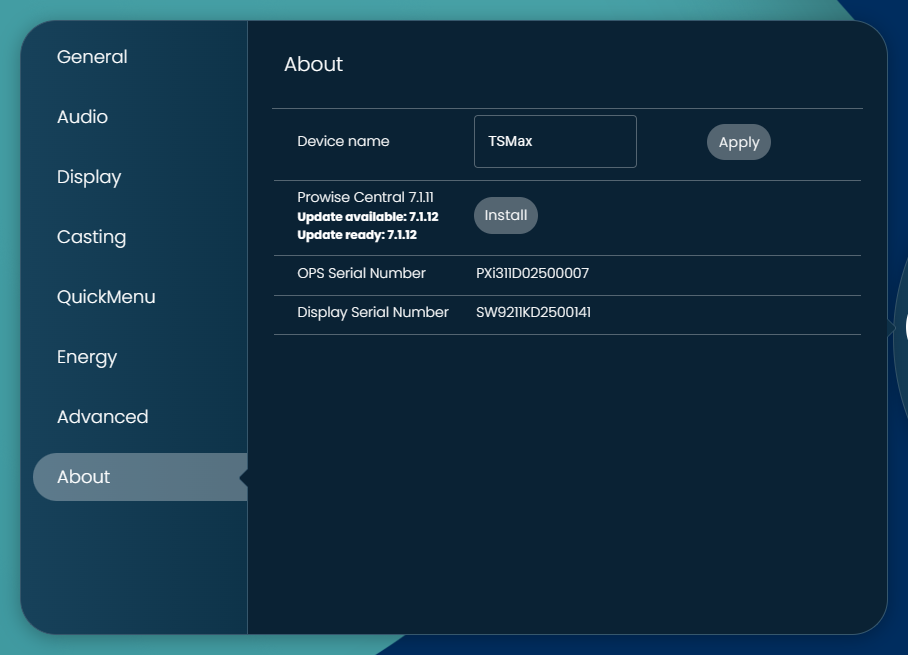Click the Device name text field
Viewport: 908px width, 655px height.
point(555,142)
